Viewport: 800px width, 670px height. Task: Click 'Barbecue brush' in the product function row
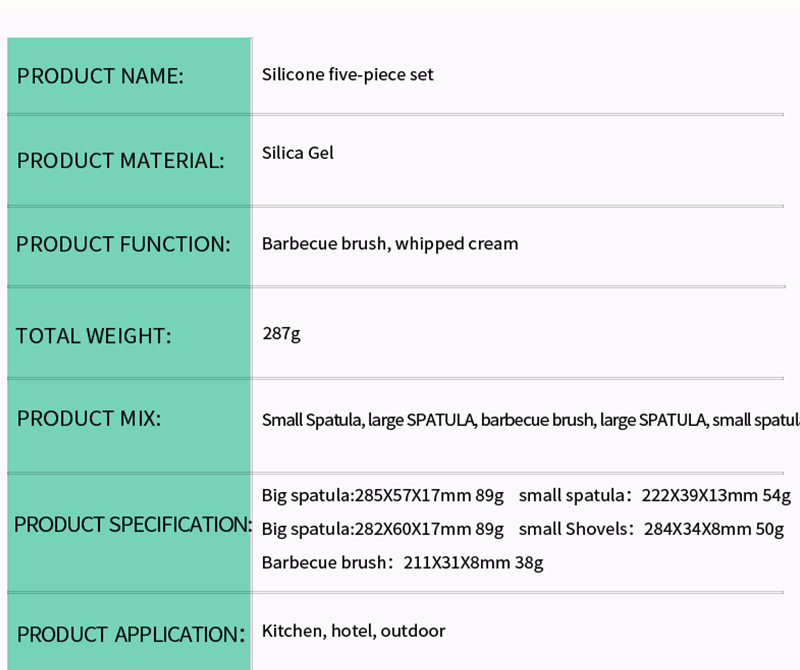[324, 243]
